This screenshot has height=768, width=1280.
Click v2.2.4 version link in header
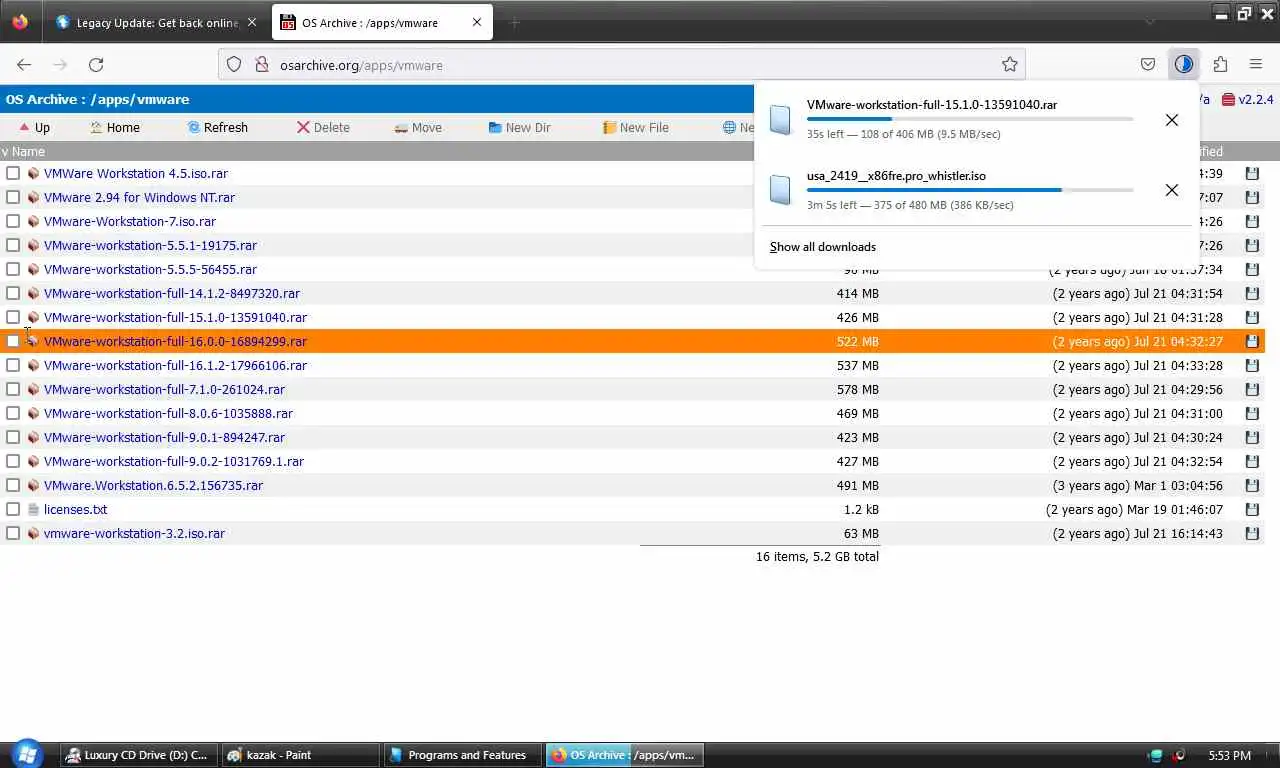tap(1248, 99)
